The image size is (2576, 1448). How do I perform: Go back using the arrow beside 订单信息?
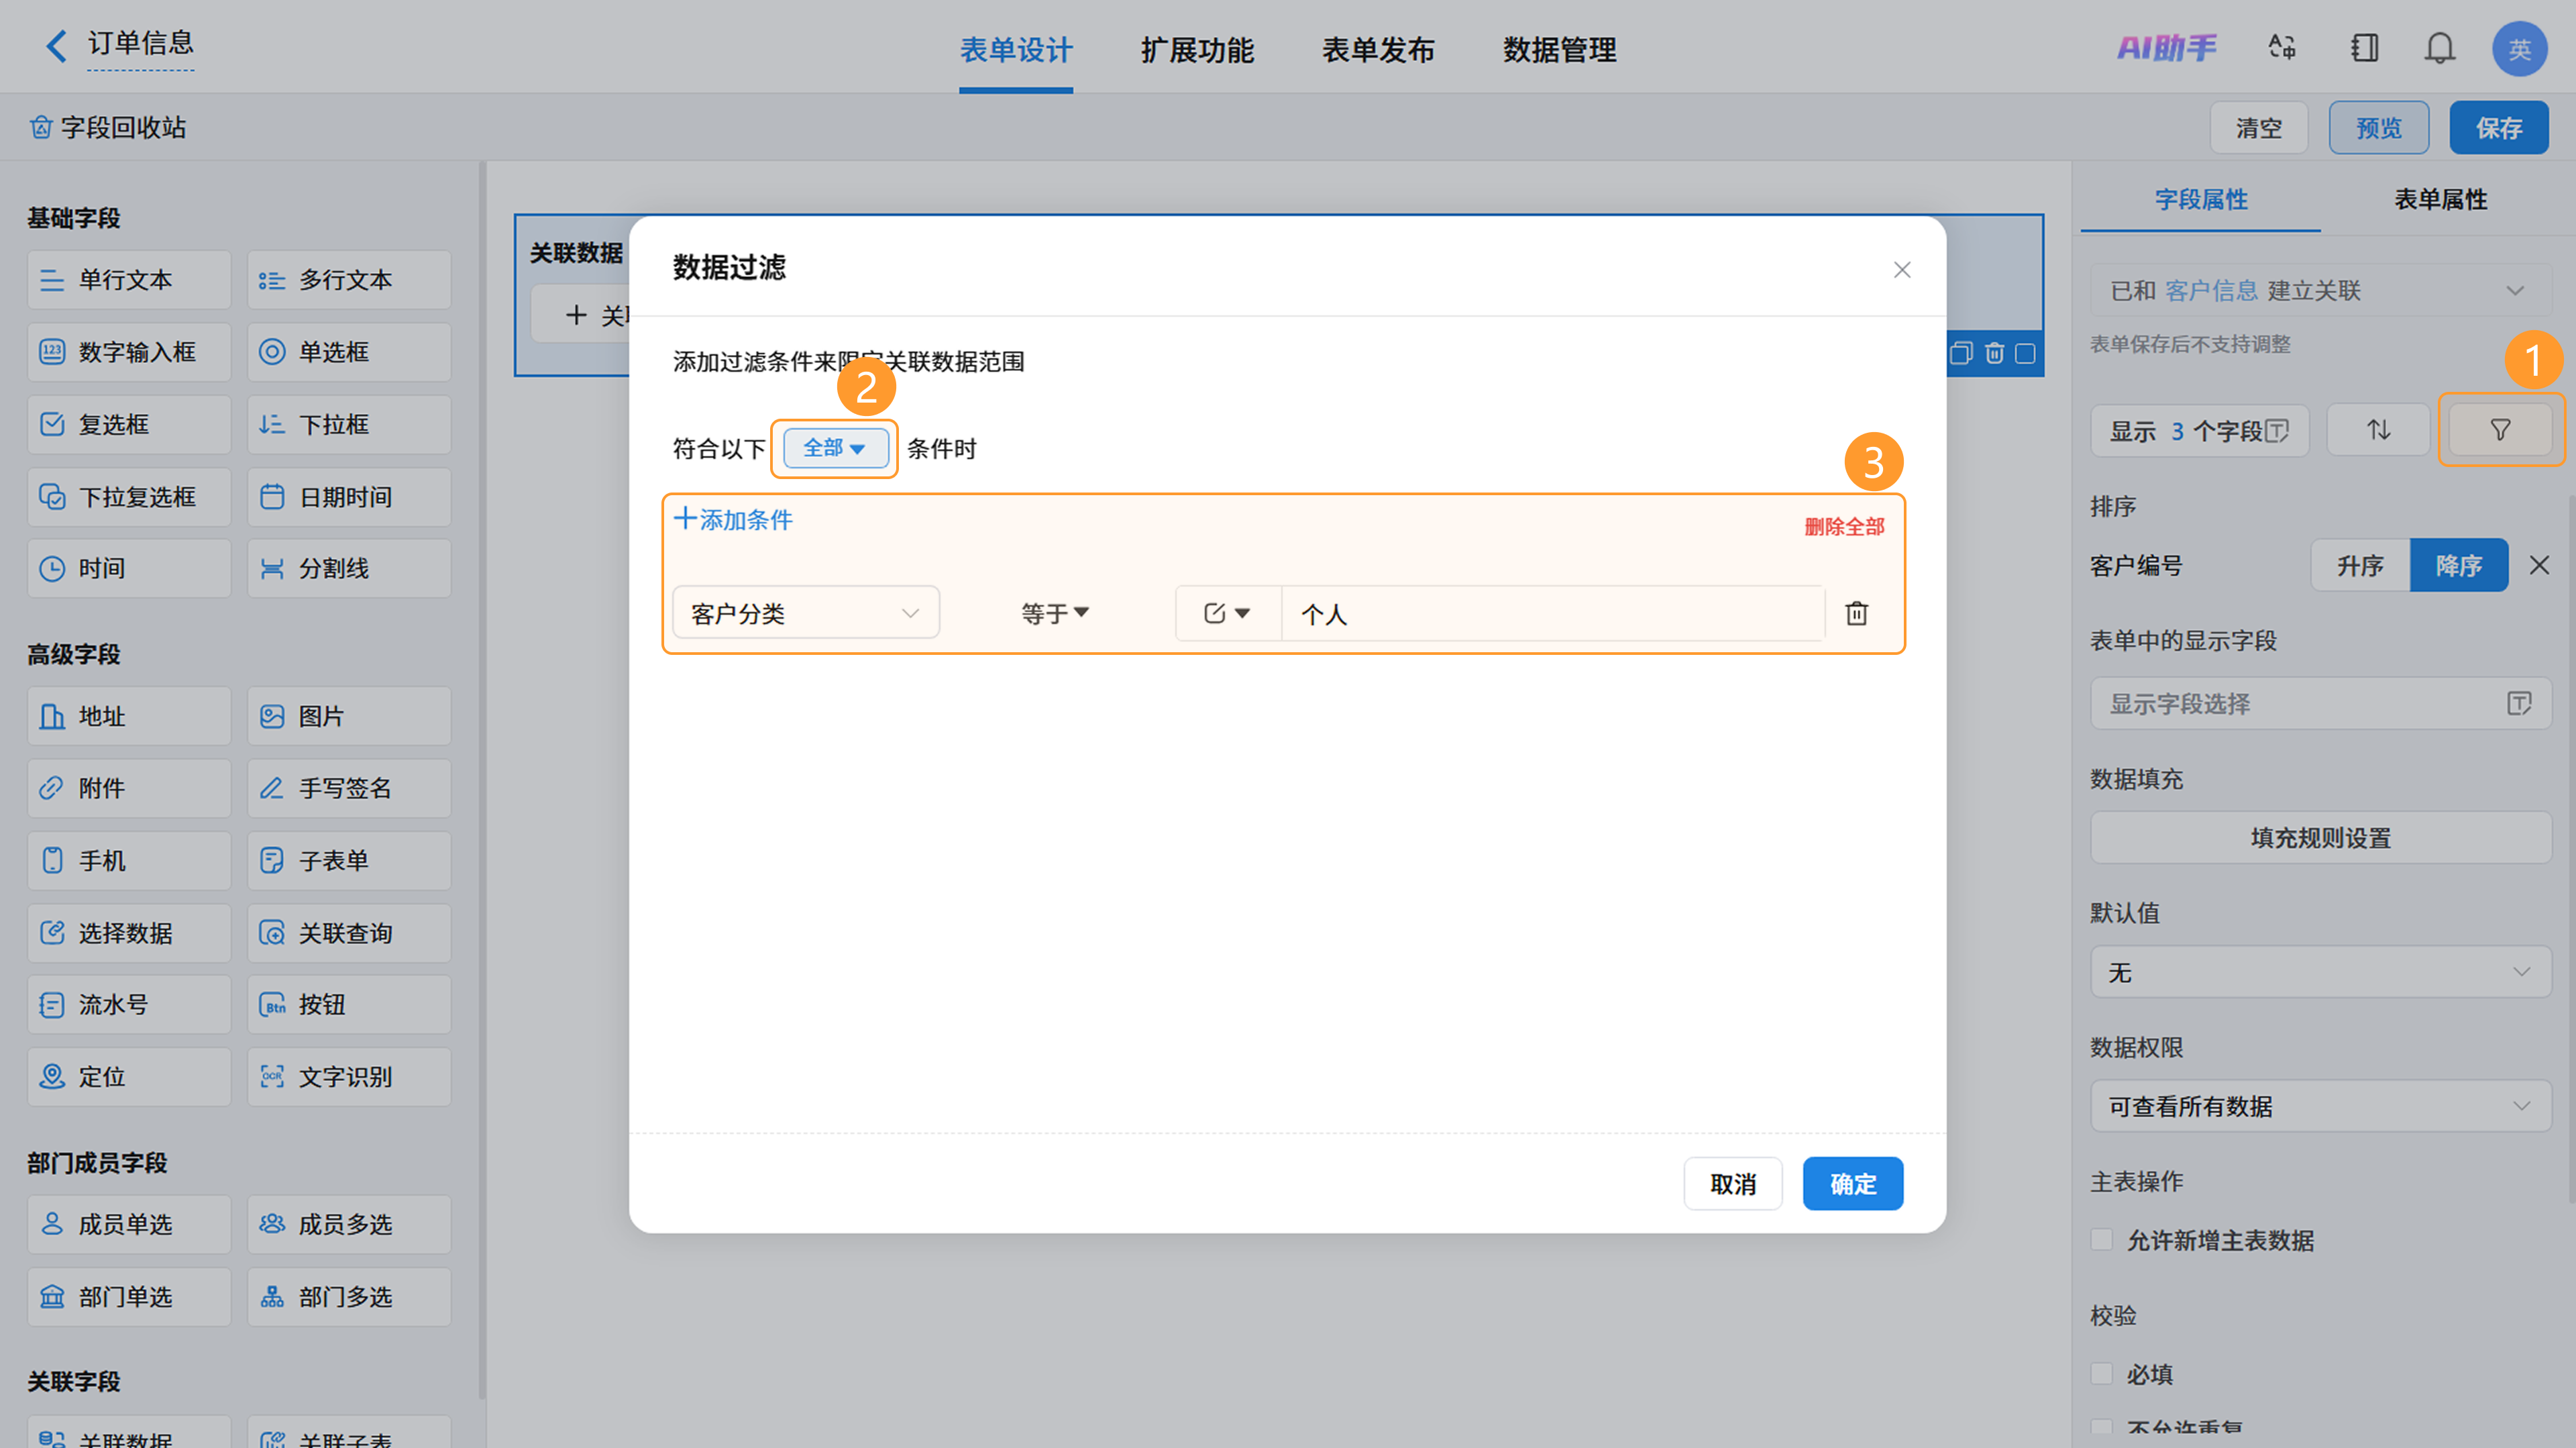coord(56,45)
